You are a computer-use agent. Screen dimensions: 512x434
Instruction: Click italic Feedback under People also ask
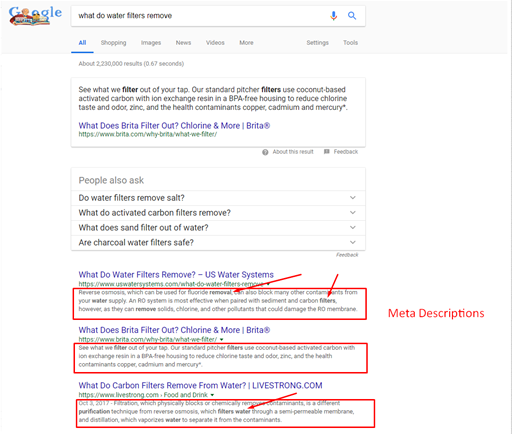coord(347,255)
